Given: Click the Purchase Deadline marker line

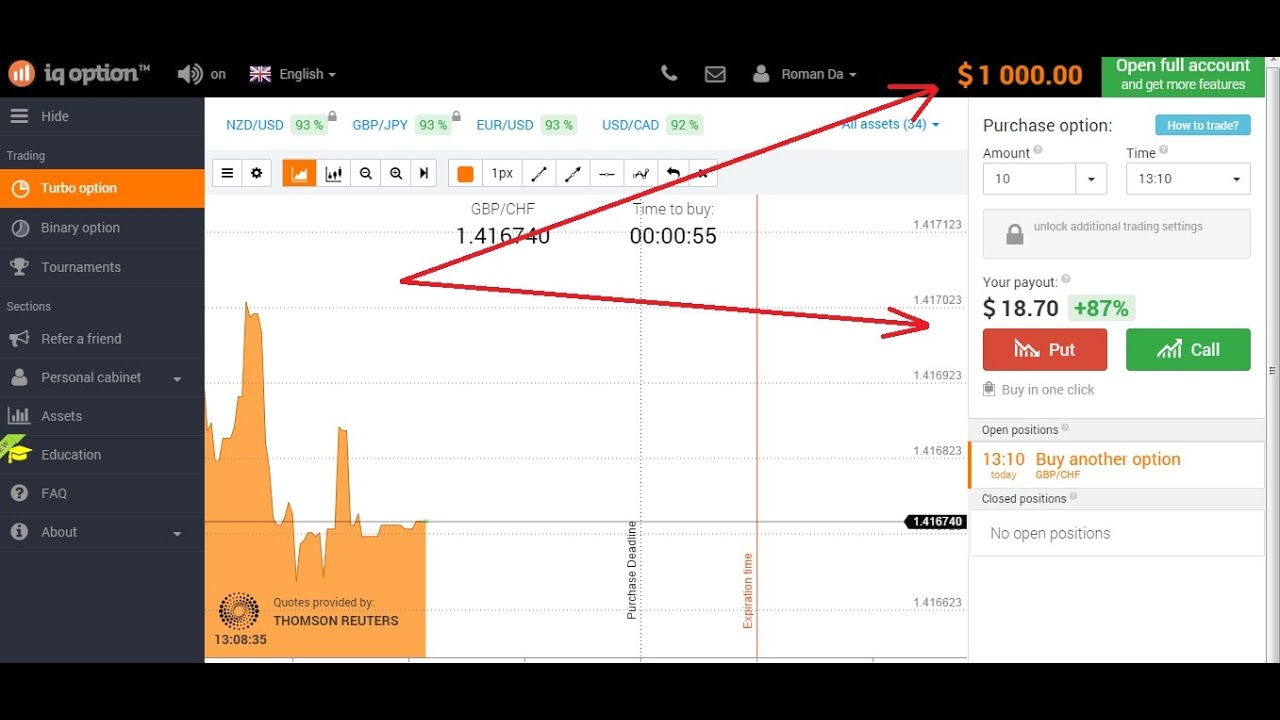Looking at the screenshot, I should coord(640,425).
